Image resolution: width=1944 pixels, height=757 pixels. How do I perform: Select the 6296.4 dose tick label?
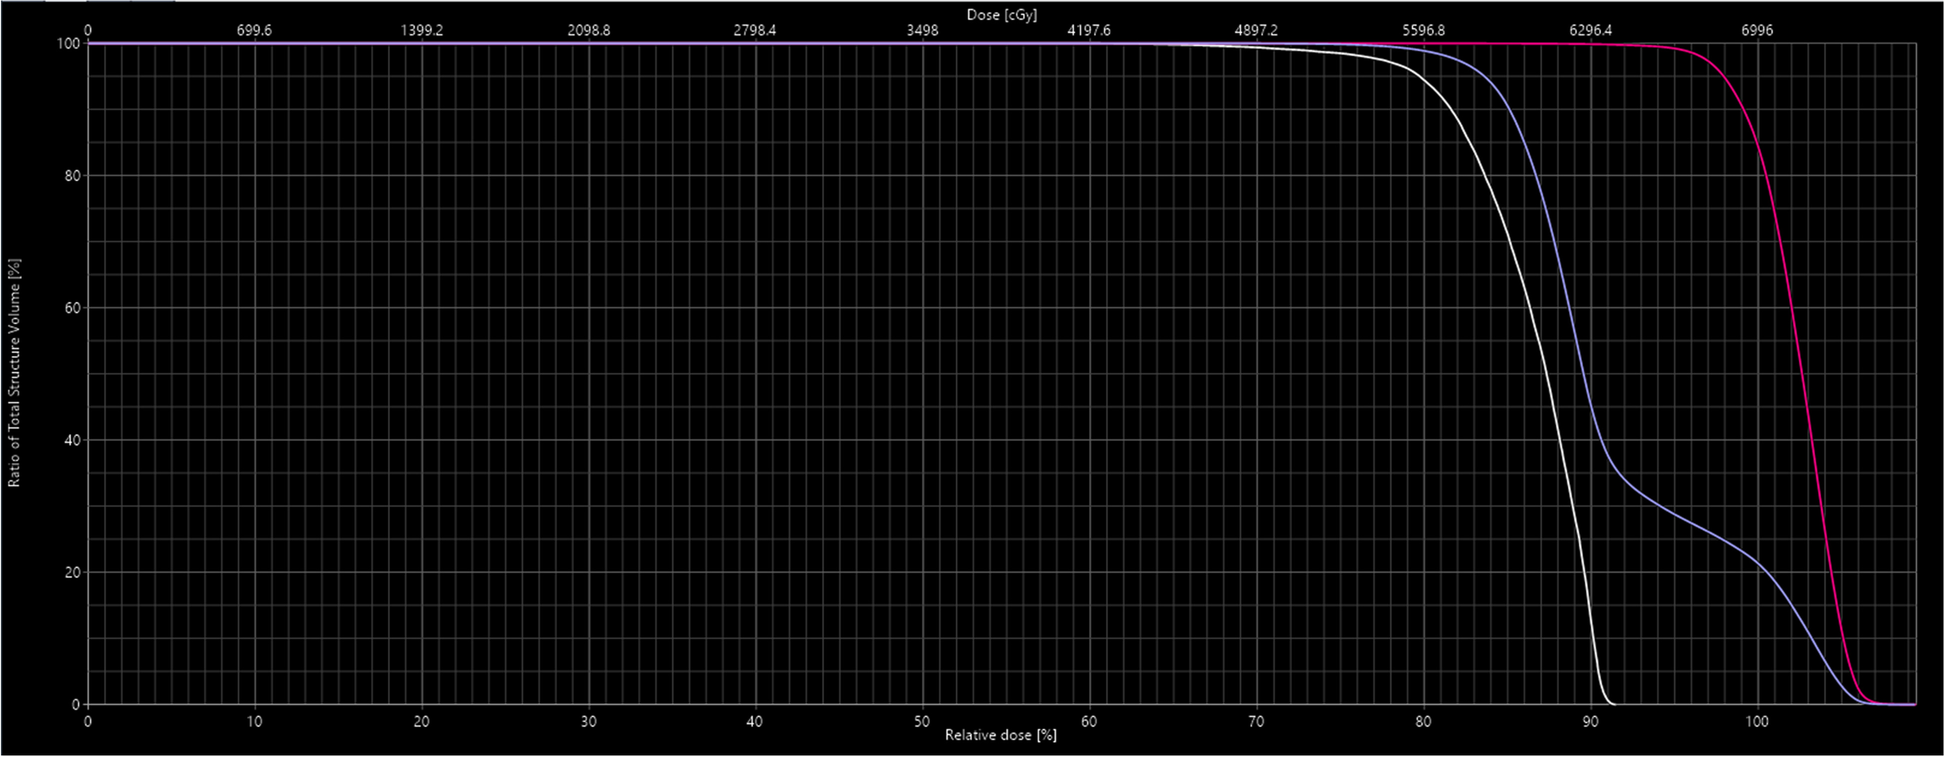(1590, 30)
